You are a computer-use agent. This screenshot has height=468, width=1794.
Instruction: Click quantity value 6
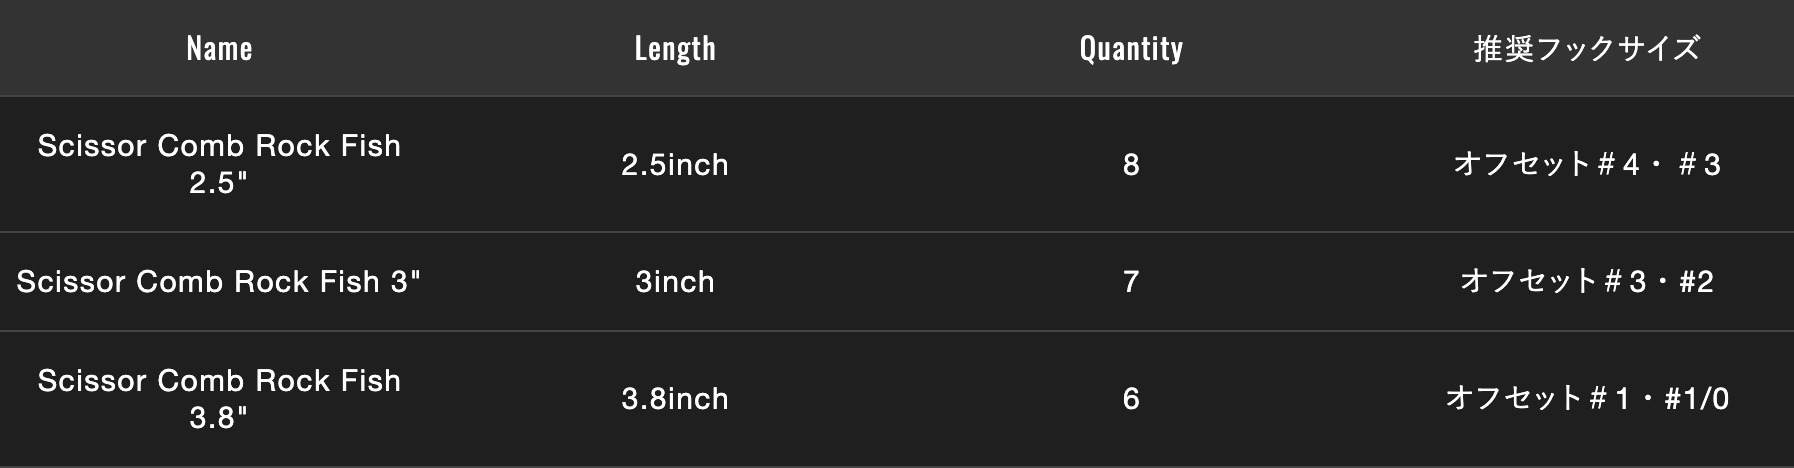1131,398
